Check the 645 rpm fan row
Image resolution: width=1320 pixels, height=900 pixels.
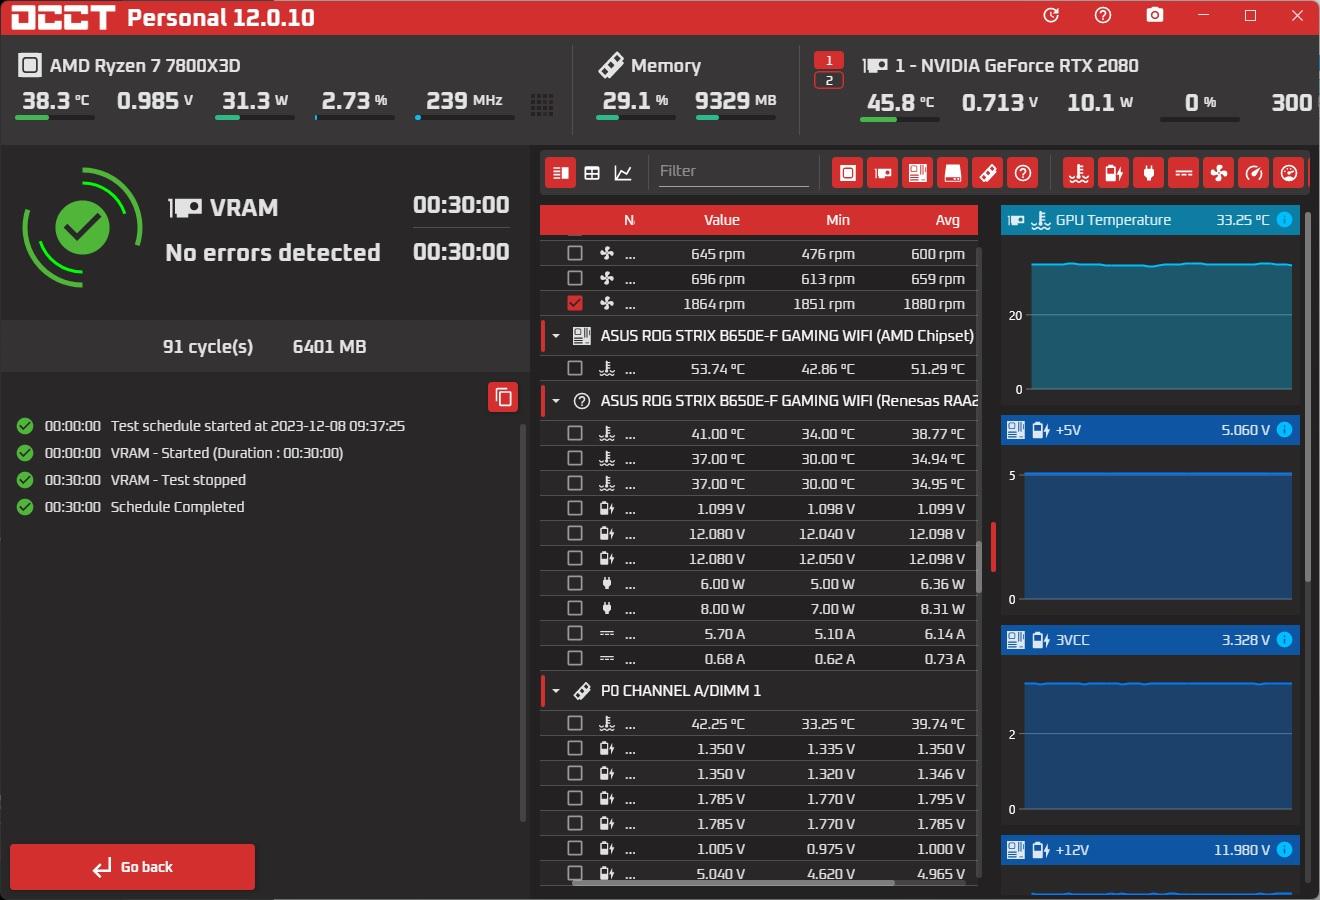click(x=575, y=253)
